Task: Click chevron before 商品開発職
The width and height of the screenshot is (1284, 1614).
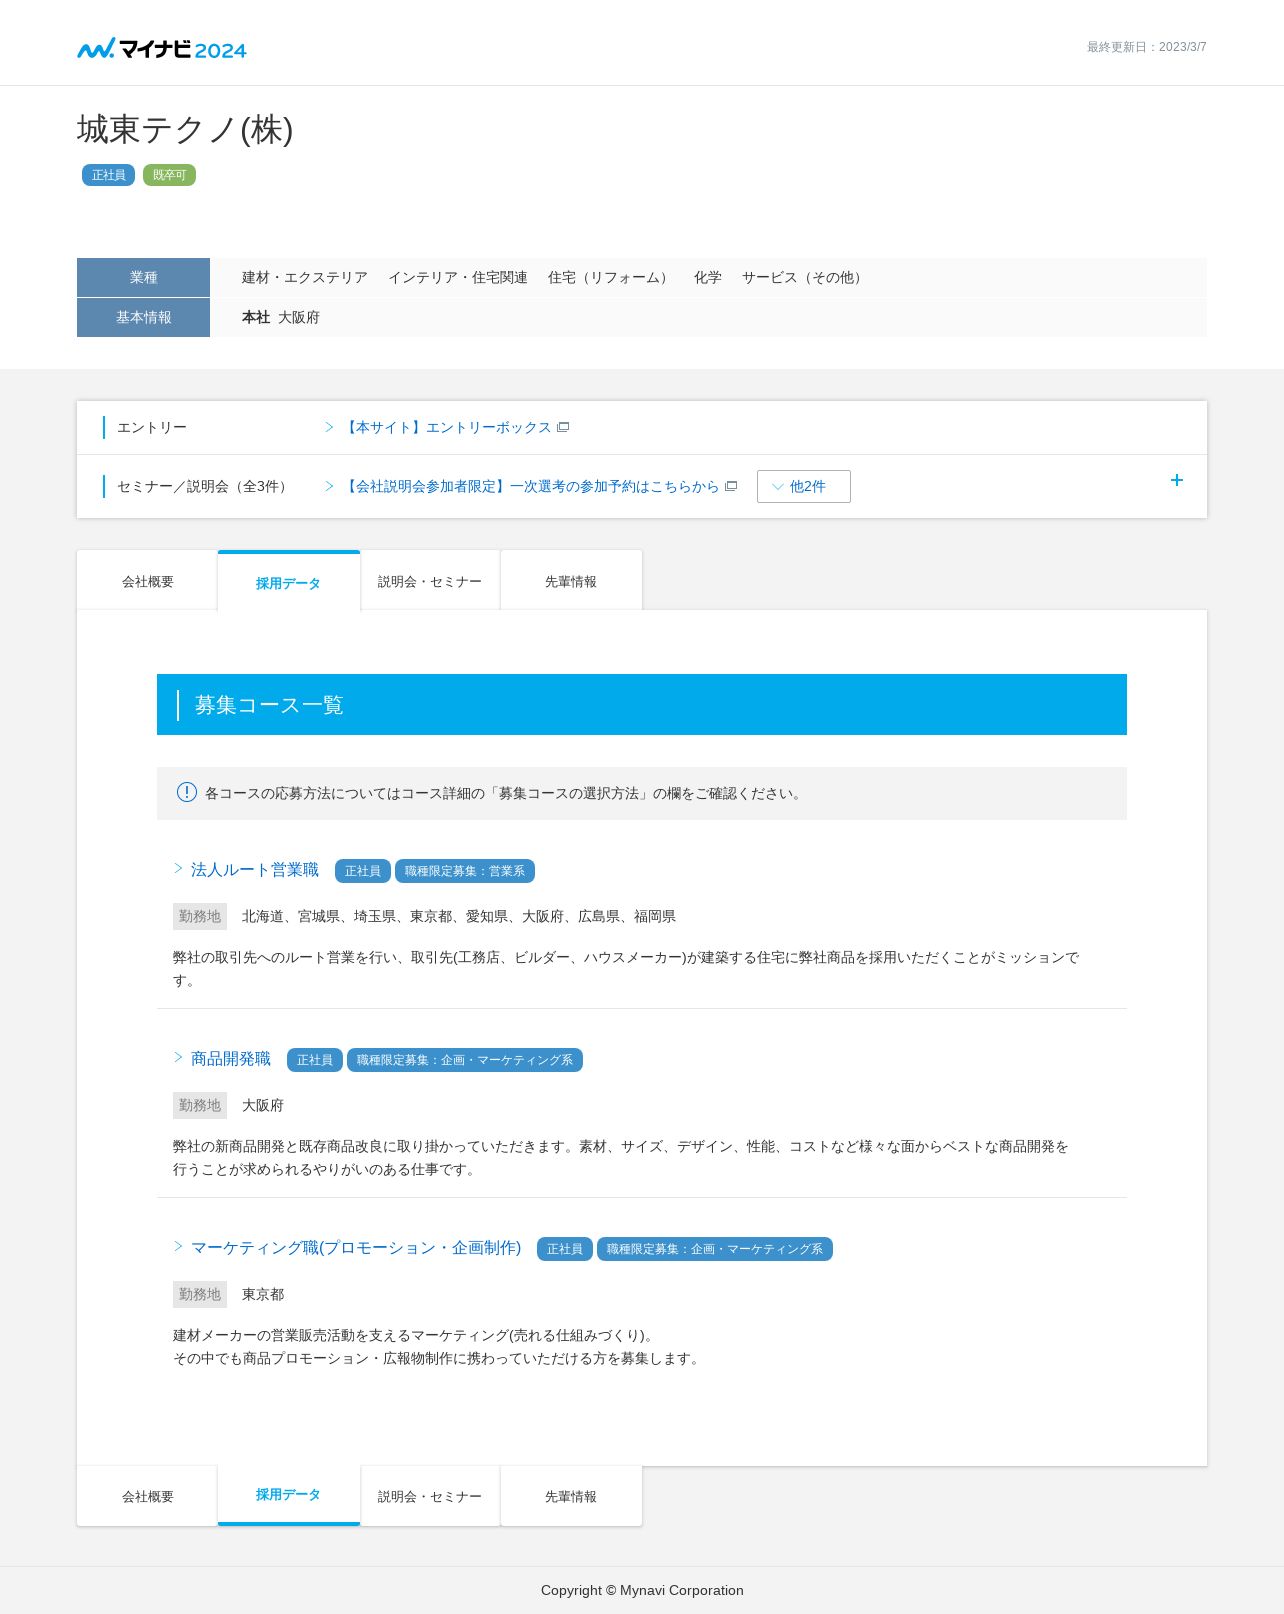Action: coord(178,1057)
